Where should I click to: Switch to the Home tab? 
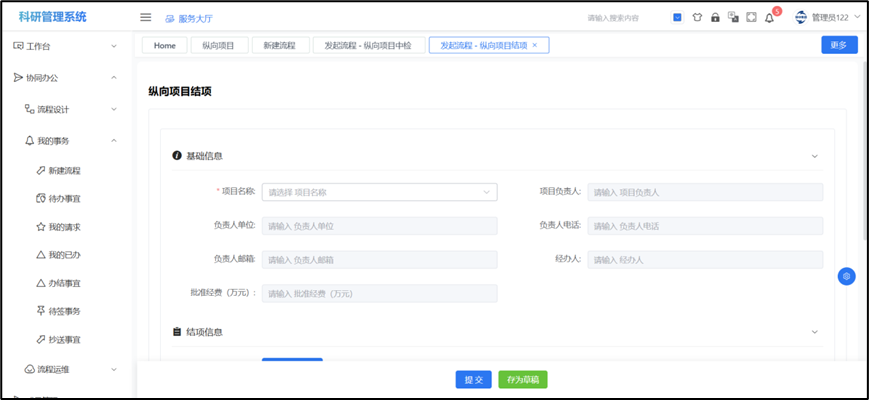click(x=165, y=45)
